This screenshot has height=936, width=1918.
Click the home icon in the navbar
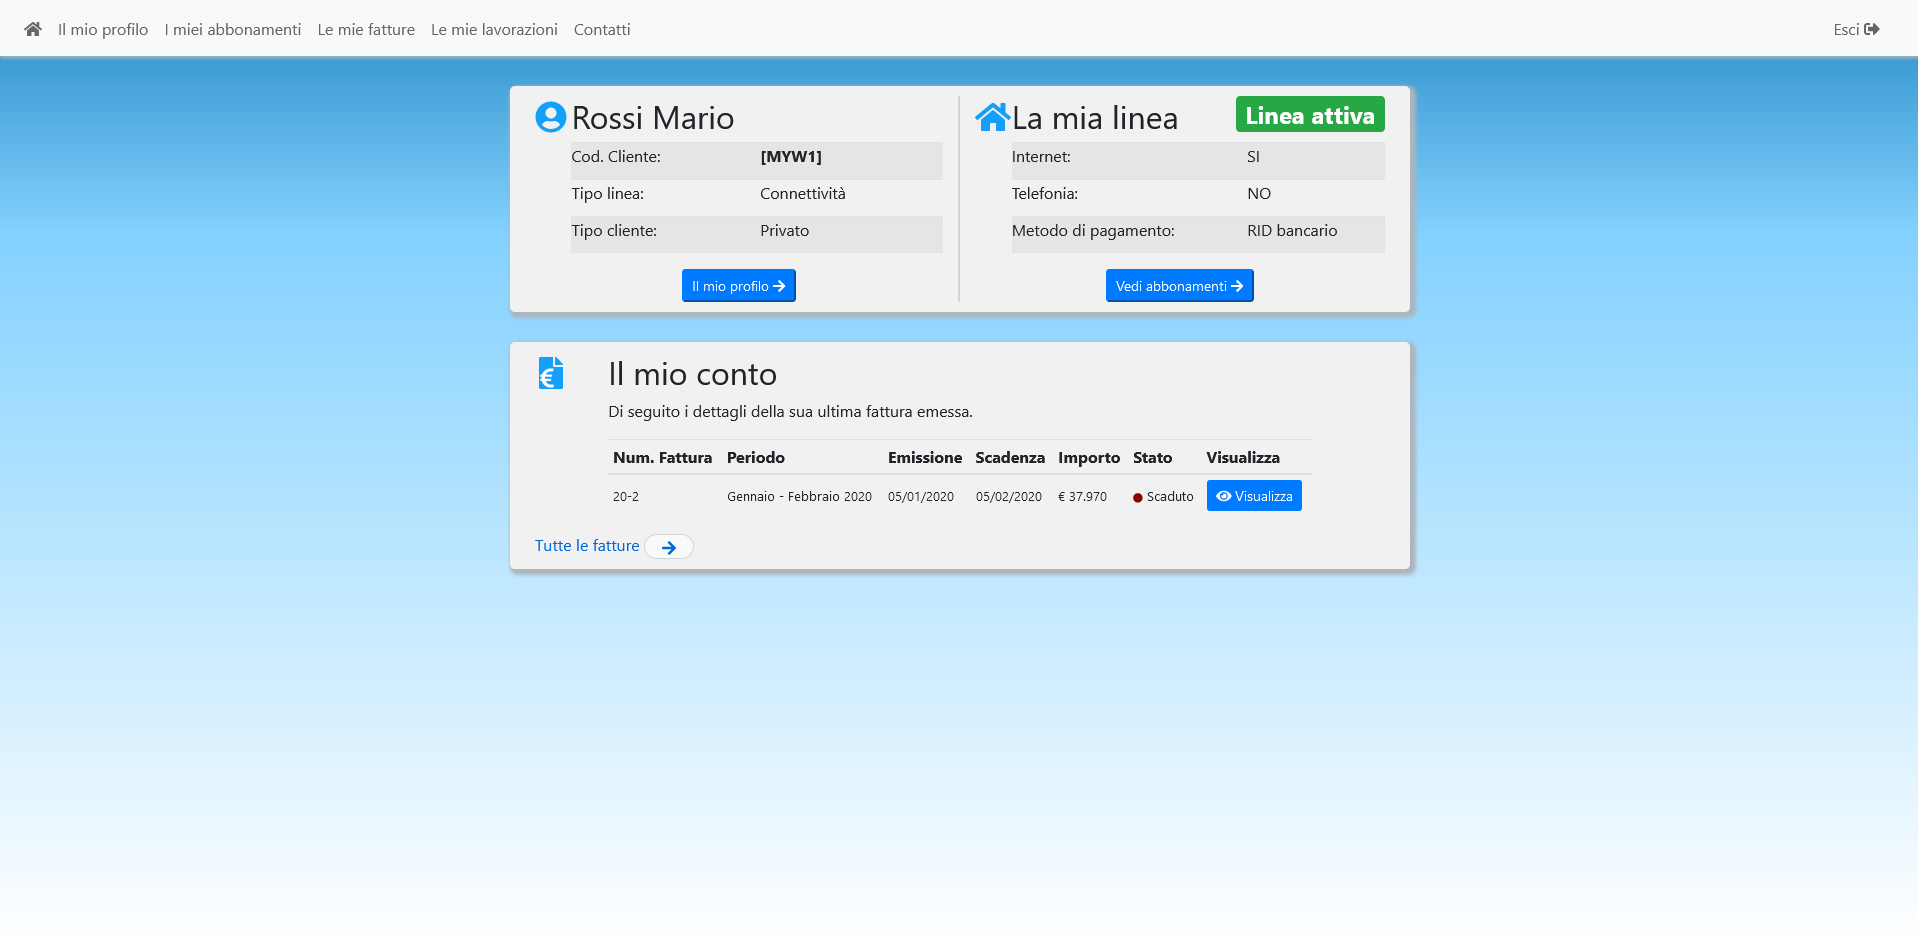coord(33,29)
